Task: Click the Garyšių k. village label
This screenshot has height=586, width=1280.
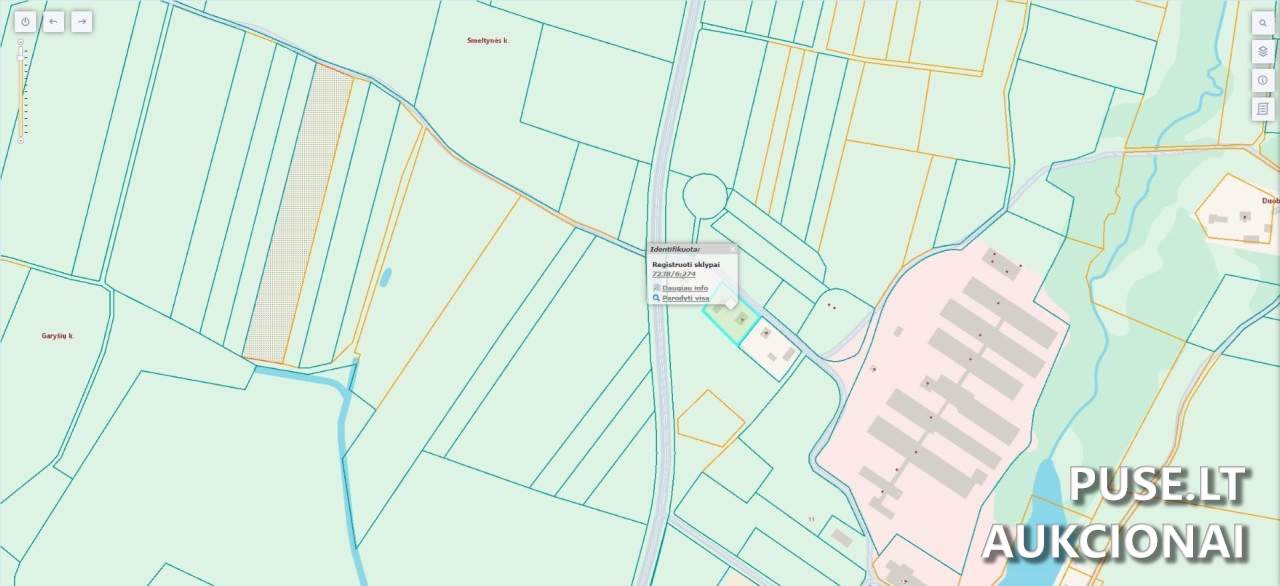Action: point(58,337)
